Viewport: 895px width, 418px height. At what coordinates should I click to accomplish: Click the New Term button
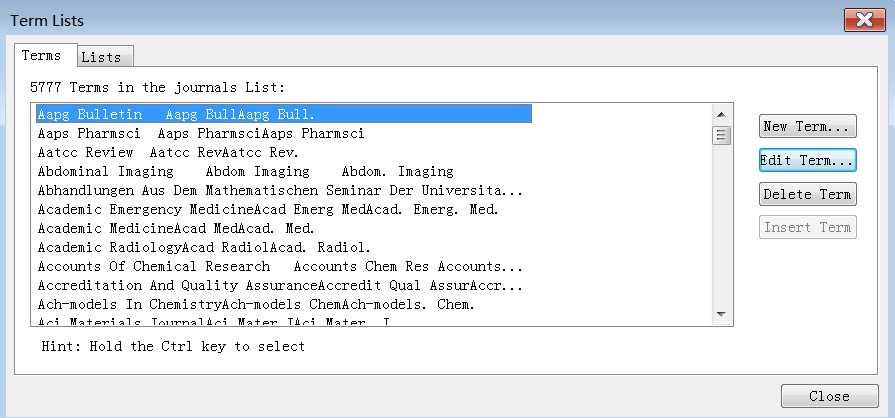pyautogui.click(x=807, y=127)
